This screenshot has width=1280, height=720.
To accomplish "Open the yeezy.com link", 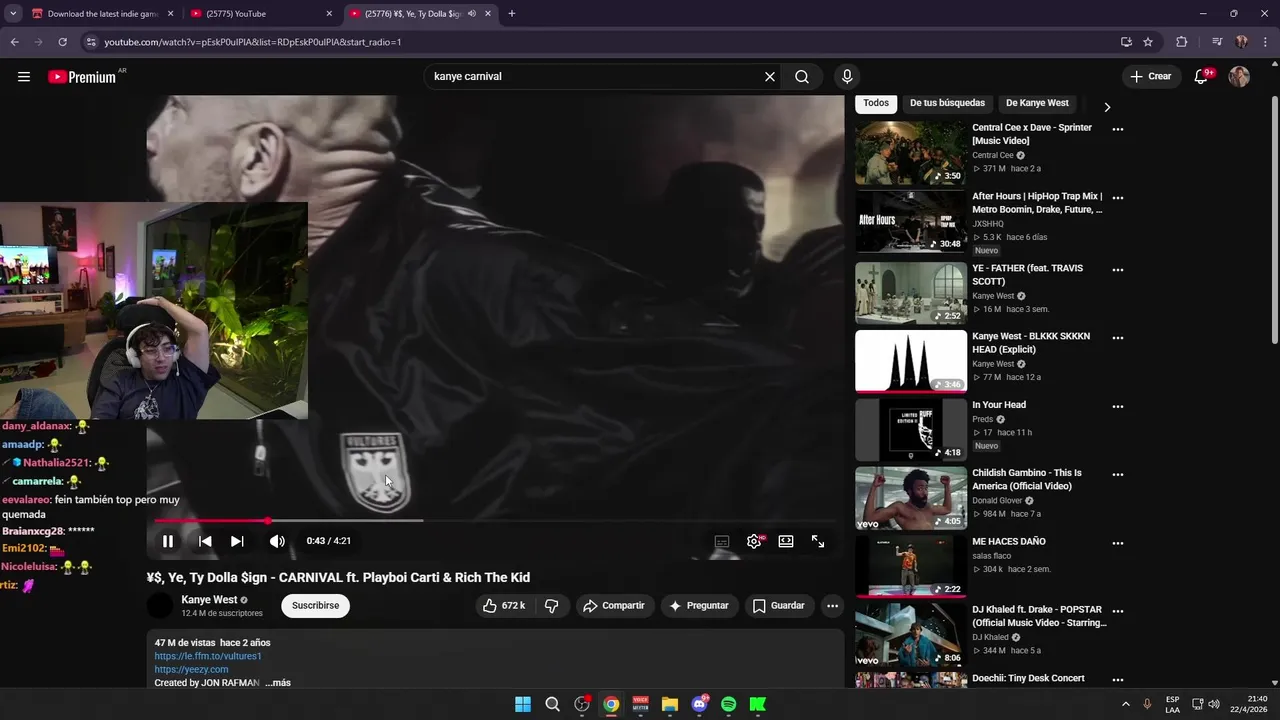I will 191,669.
